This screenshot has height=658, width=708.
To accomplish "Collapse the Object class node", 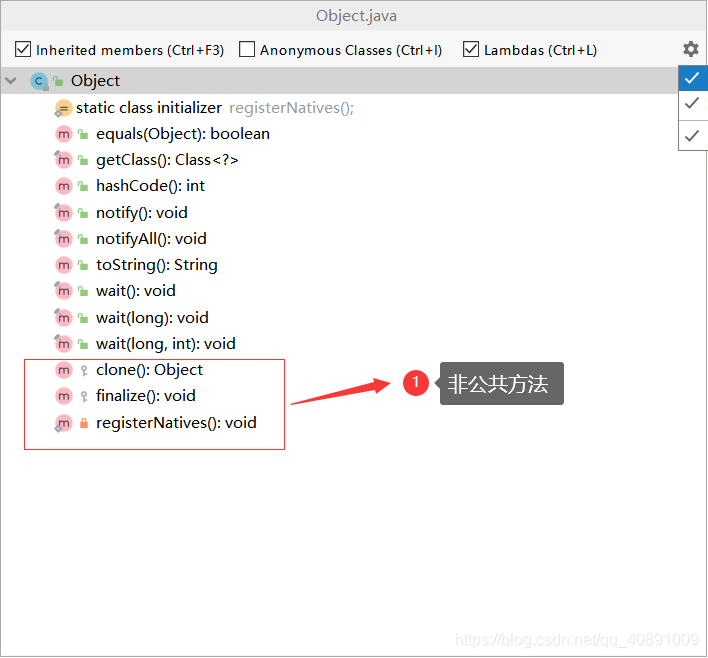I will pos(11,81).
